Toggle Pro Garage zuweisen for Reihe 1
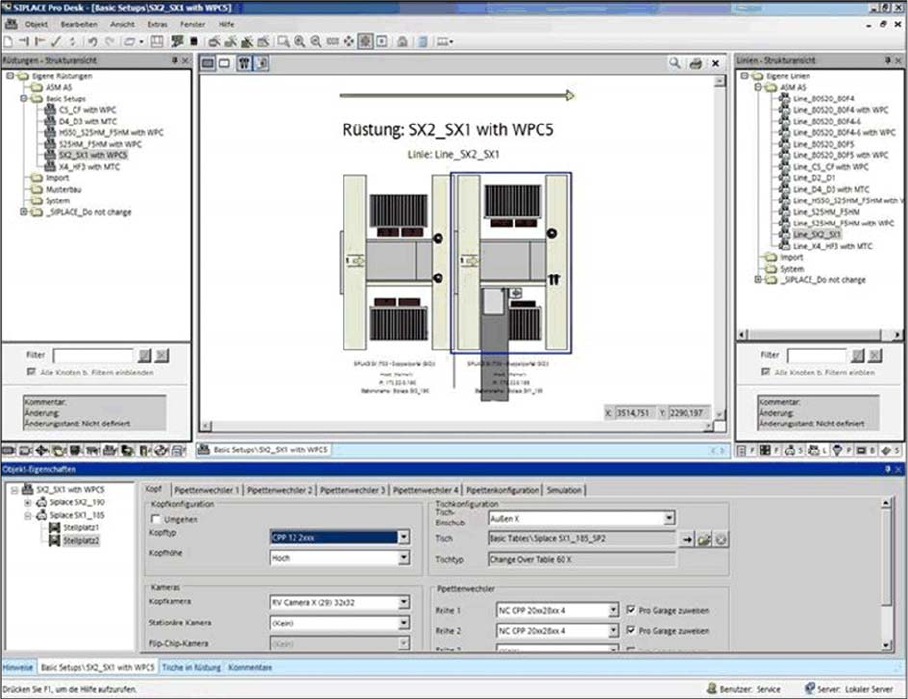This screenshot has width=908, height=699. (630, 609)
